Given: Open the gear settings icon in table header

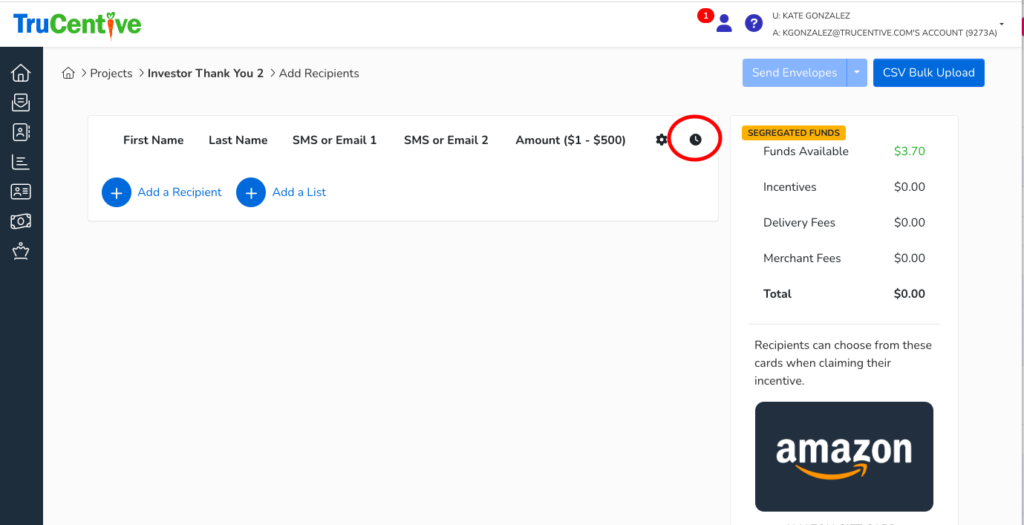Looking at the screenshot, I should click(x=661, y=140).
